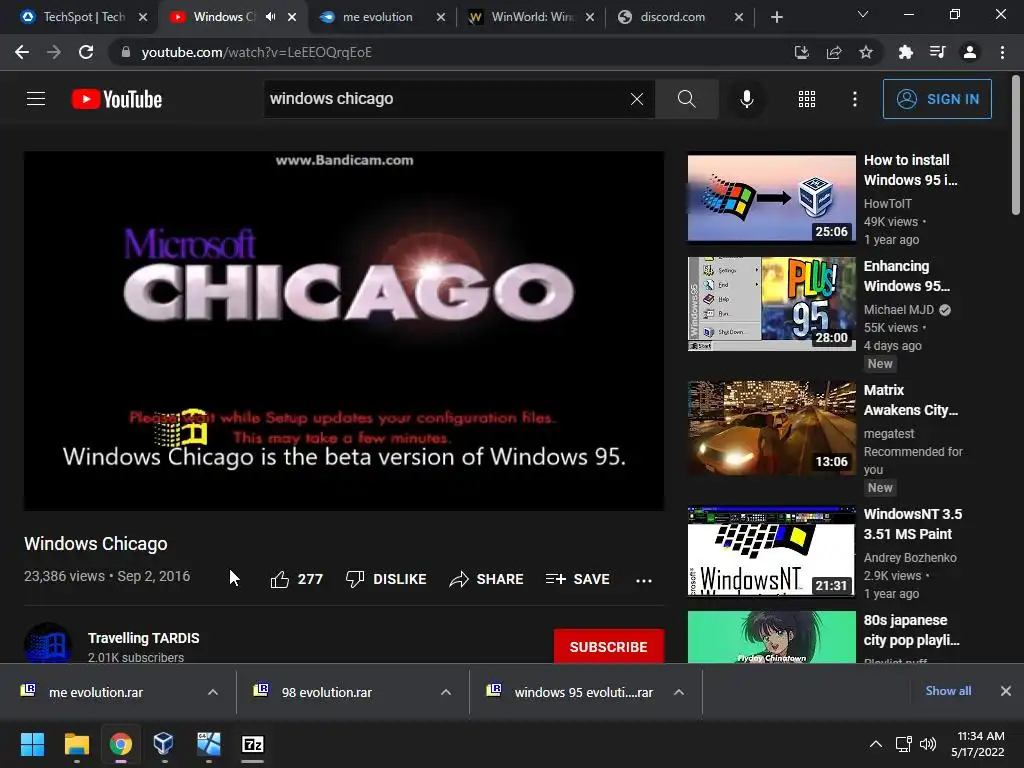Click the install app icon in address bar
Viewport: 1024px width, 768px height.
click(x=801, y=52)
